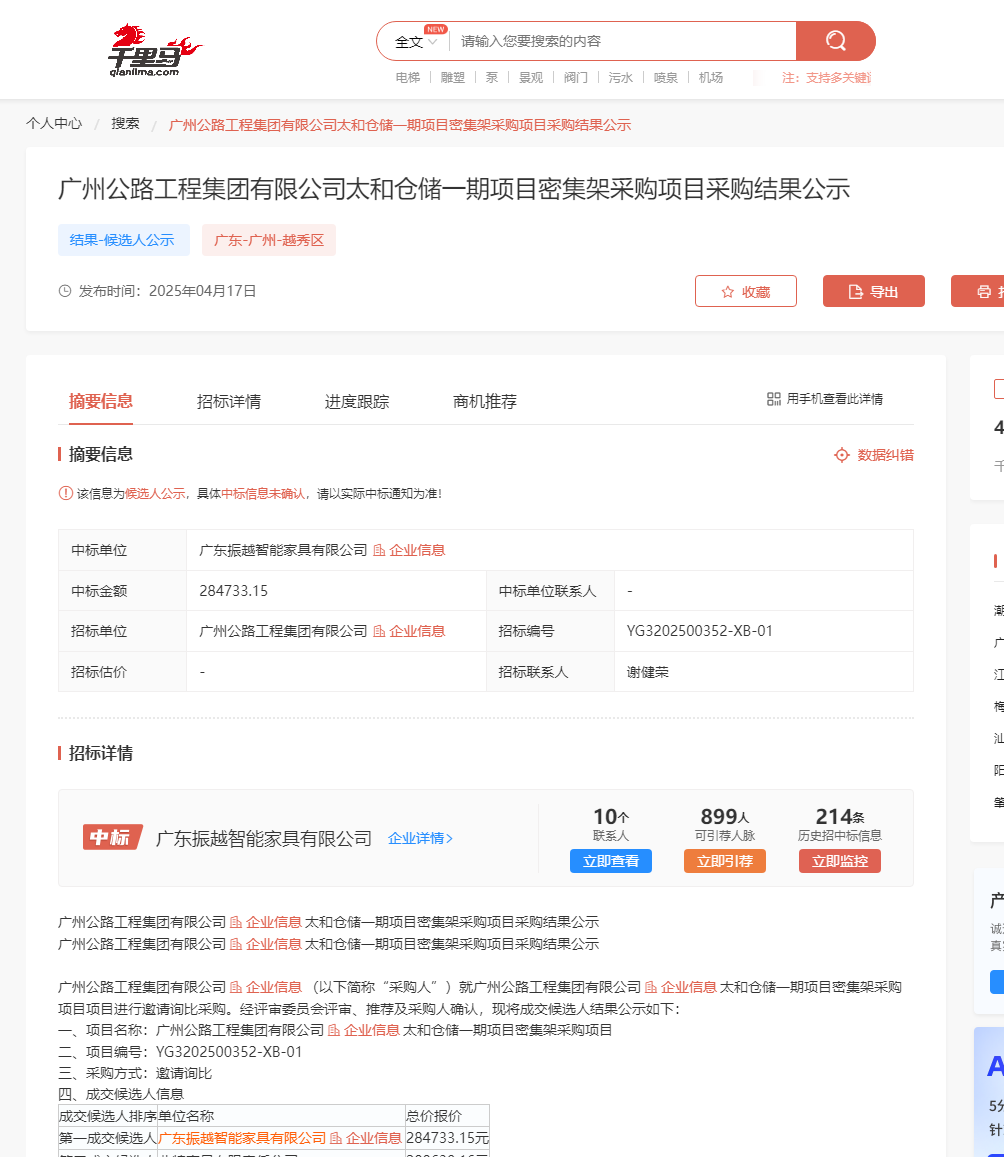Image resolution: width=1004 pixels, height=1157 pixels.
Task: Click the 导出 export button
Action: coord(873,291)
